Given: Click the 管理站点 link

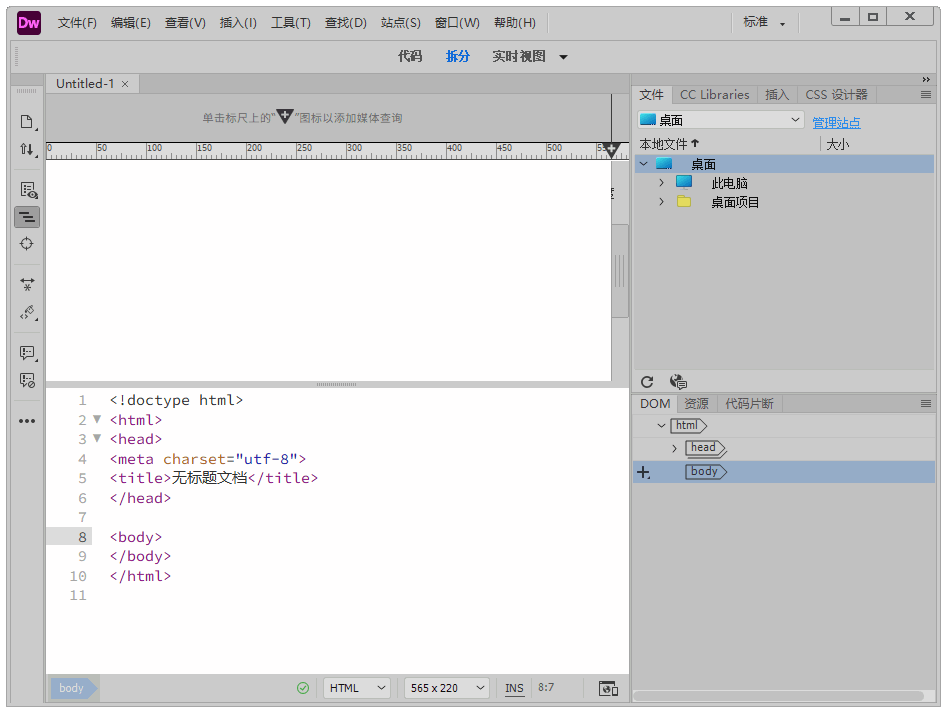Looking at the screenshot, I should [836, 123].
